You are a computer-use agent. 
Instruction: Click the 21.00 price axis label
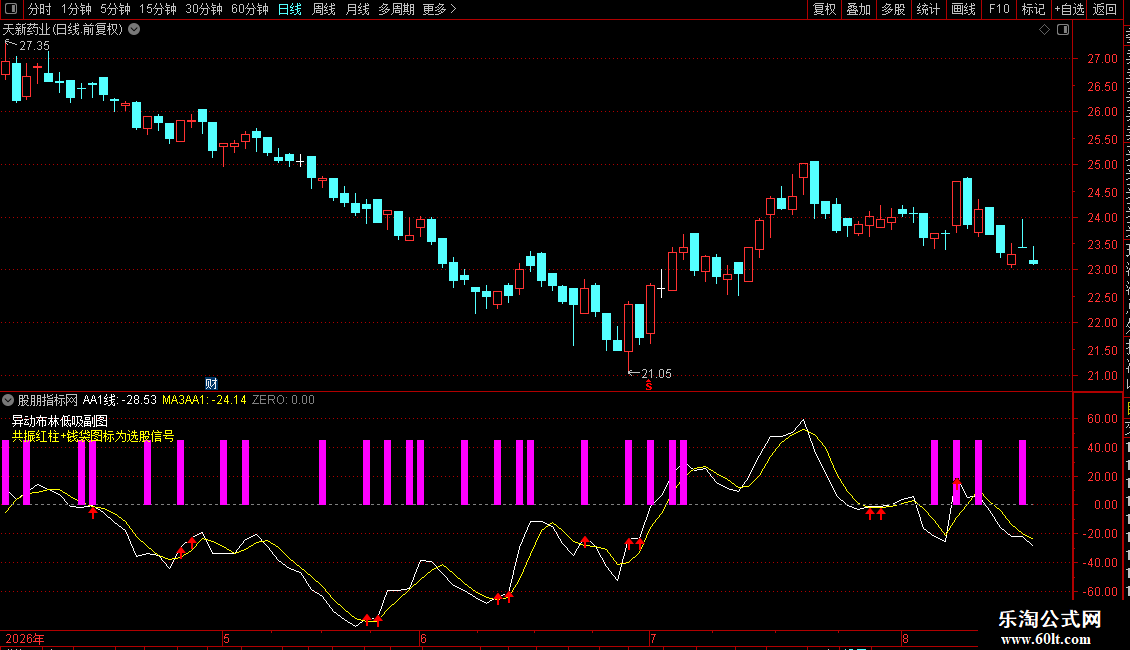click(1103, 376)
